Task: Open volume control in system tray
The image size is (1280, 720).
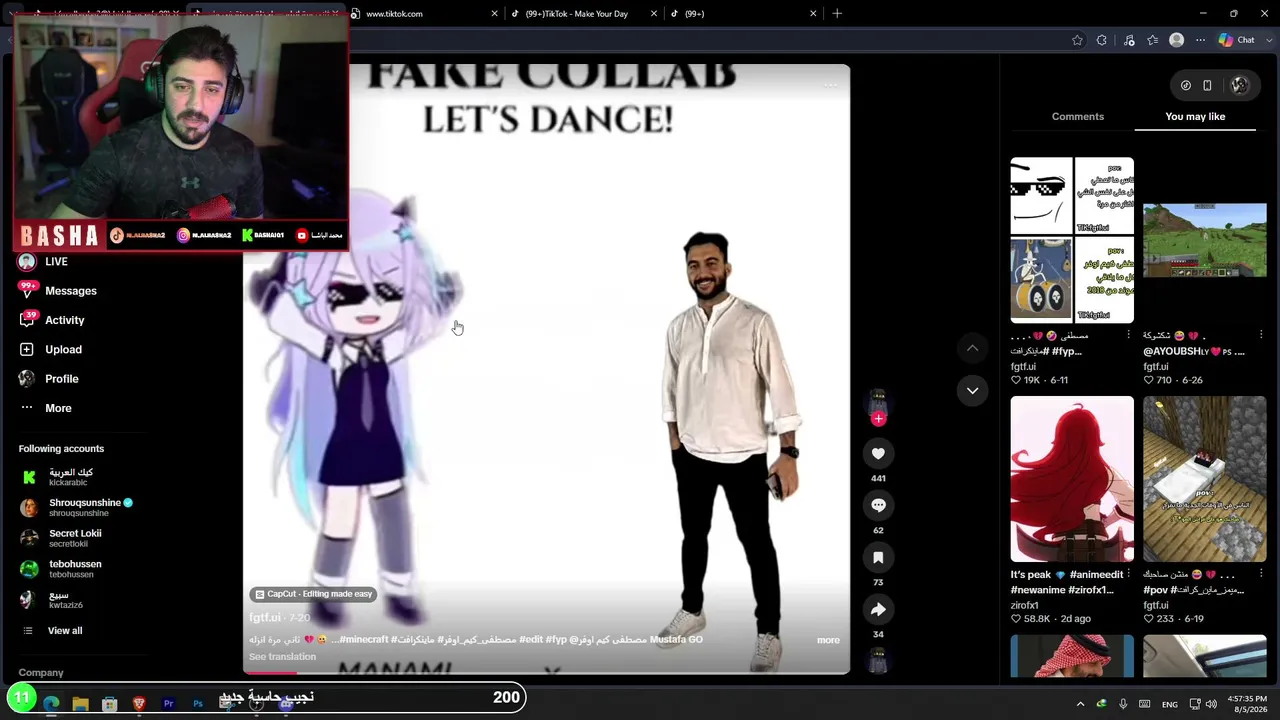Action: [x=1211, y=704]
